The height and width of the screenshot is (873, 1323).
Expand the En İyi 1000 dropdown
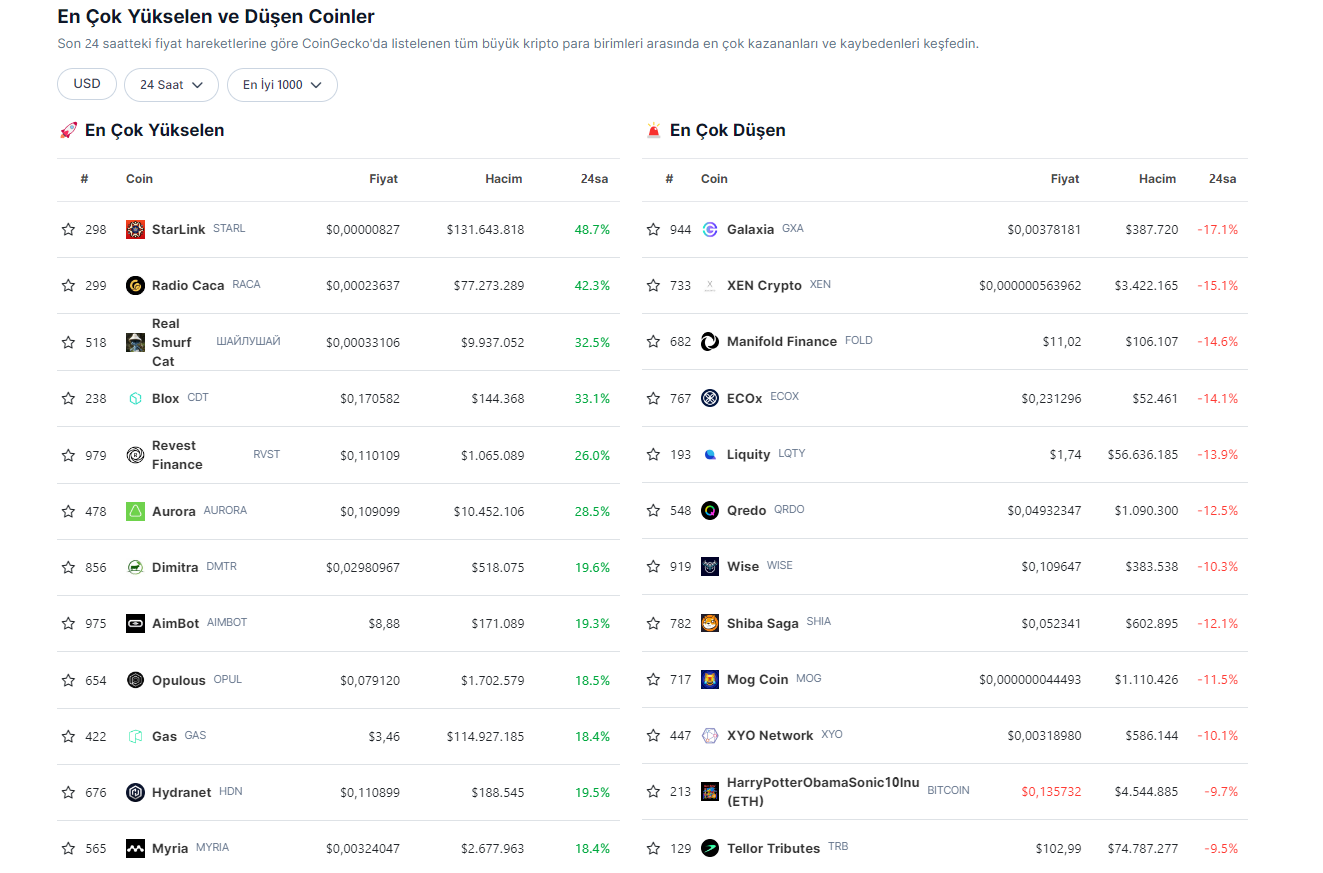click(282, 85)
